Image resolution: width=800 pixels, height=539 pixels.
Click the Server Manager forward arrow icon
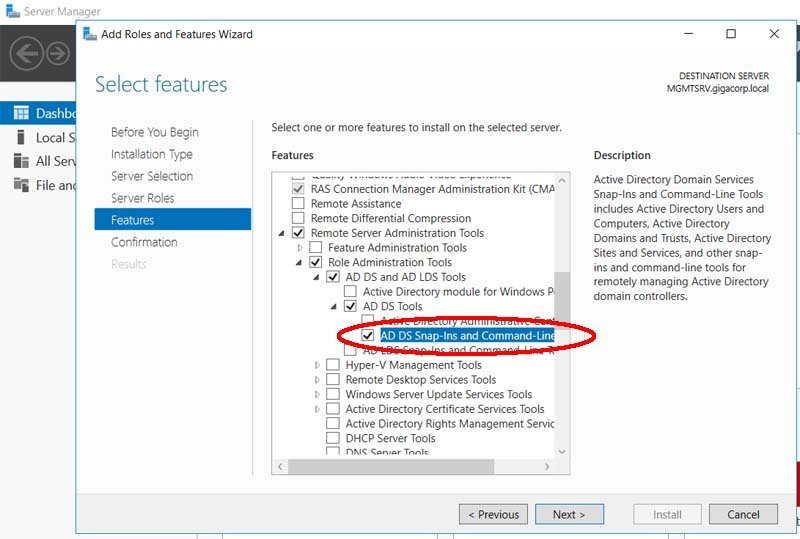pos(58,53)
